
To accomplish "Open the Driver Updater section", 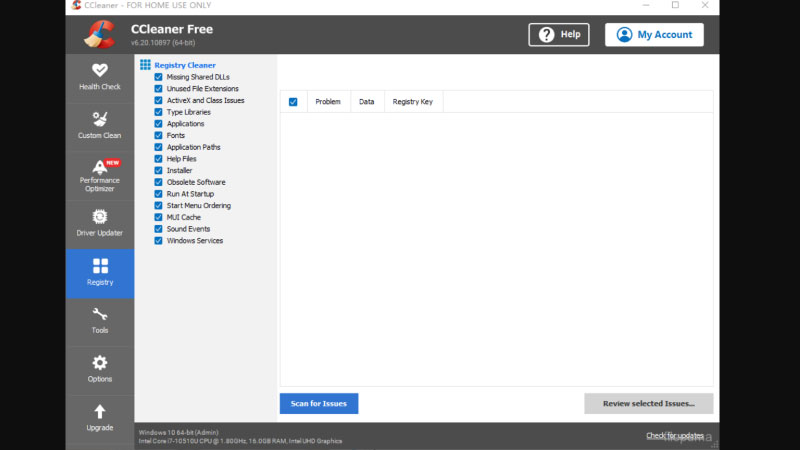I will click(x=99, y=223).
